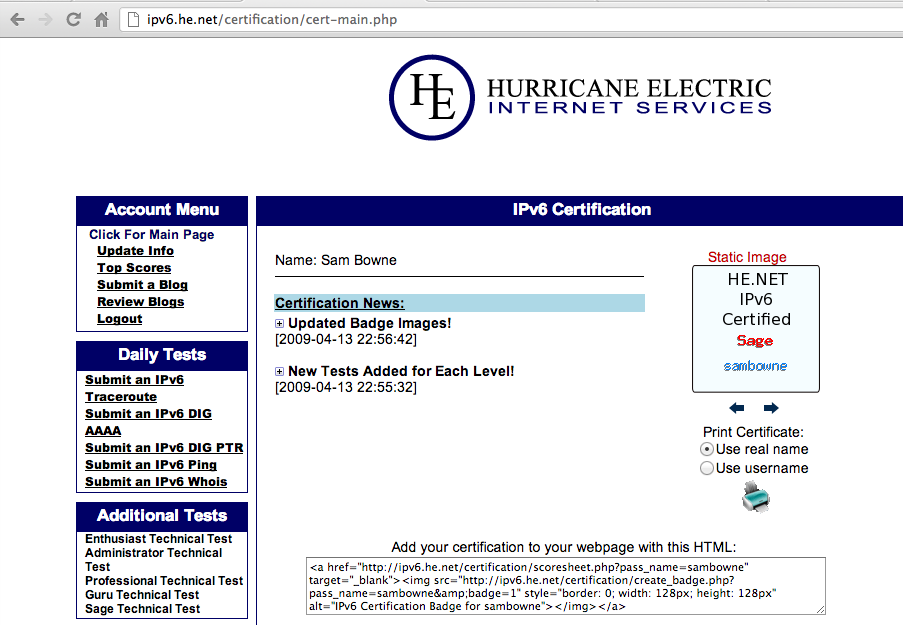The image size is (903, 625).
Task: Reload the page with the refresh icon
Action: click(x=73, y=20)
